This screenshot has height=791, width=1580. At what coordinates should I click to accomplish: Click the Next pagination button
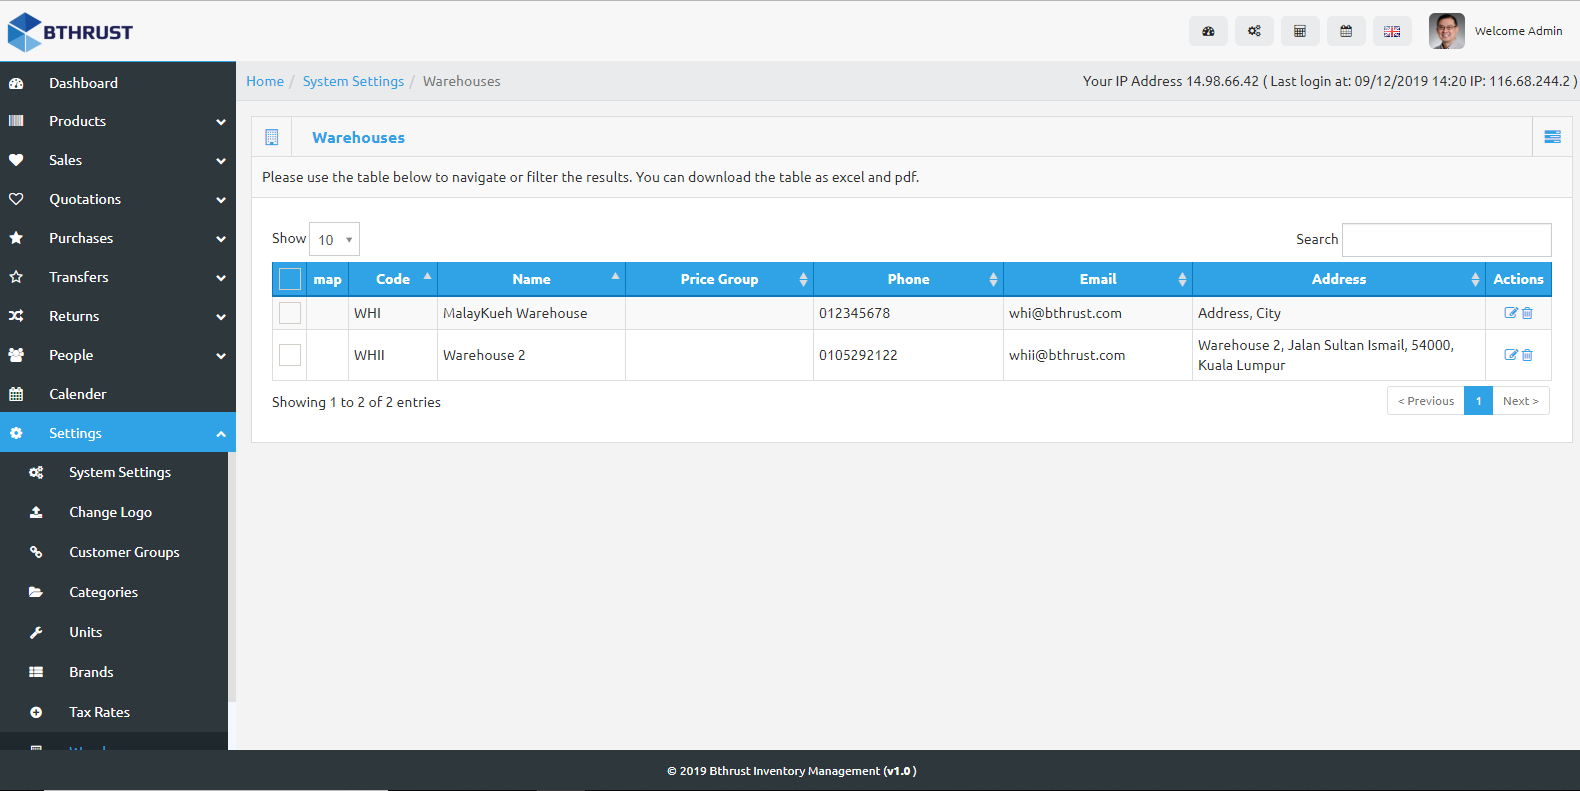(x=1521, y=401)
